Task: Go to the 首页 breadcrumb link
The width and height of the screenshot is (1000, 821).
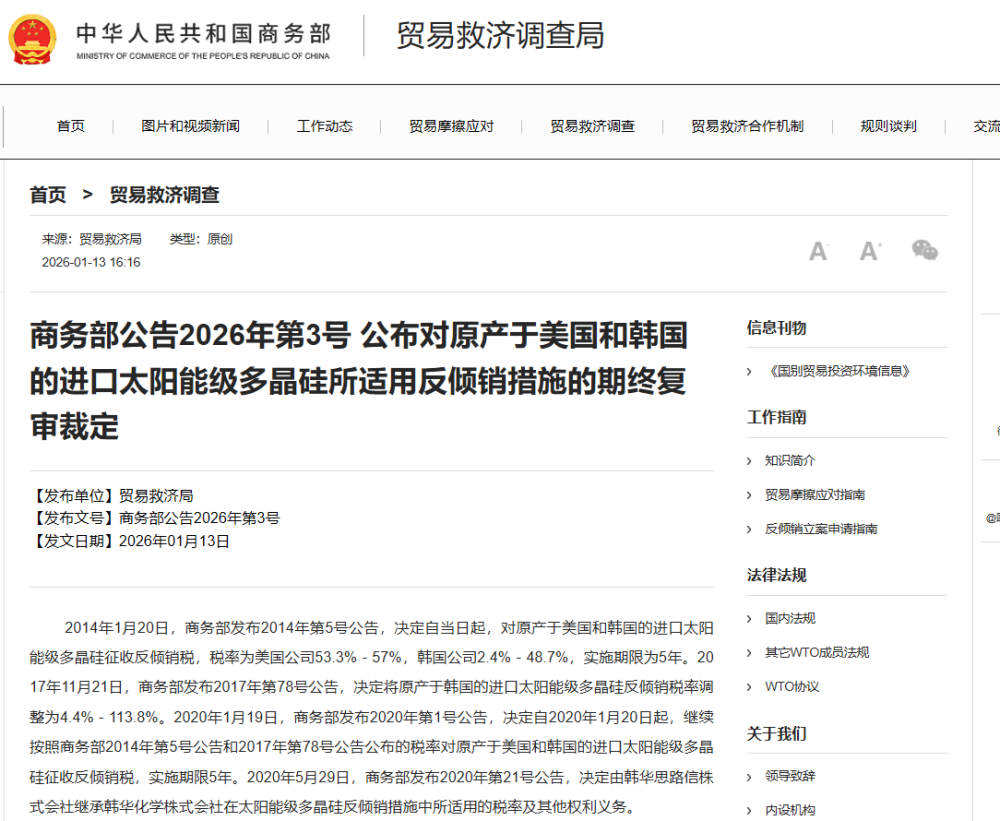Action: coord(48,195)
